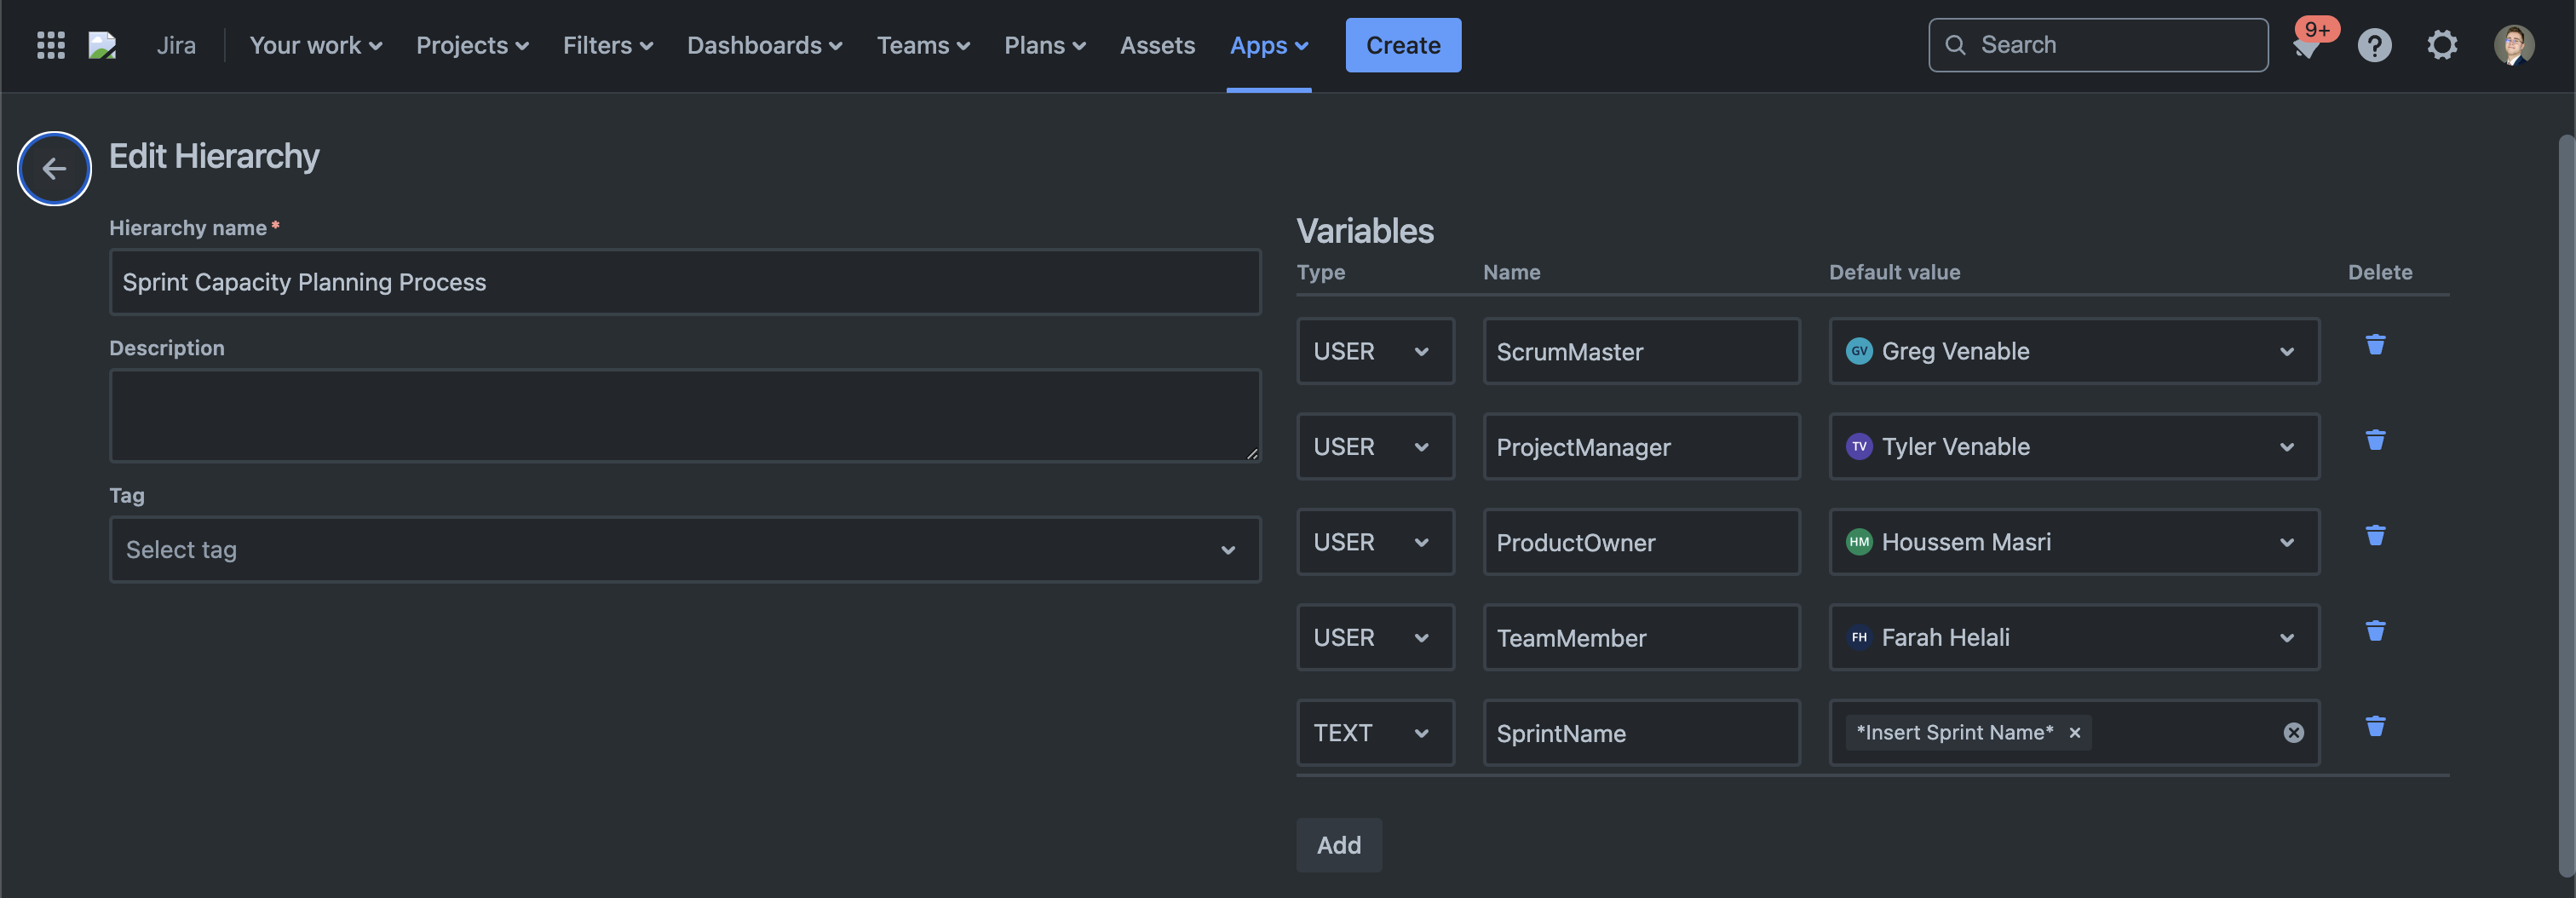Click the Create button
The image size is (2576, 898).
[x=1402, y=45]
